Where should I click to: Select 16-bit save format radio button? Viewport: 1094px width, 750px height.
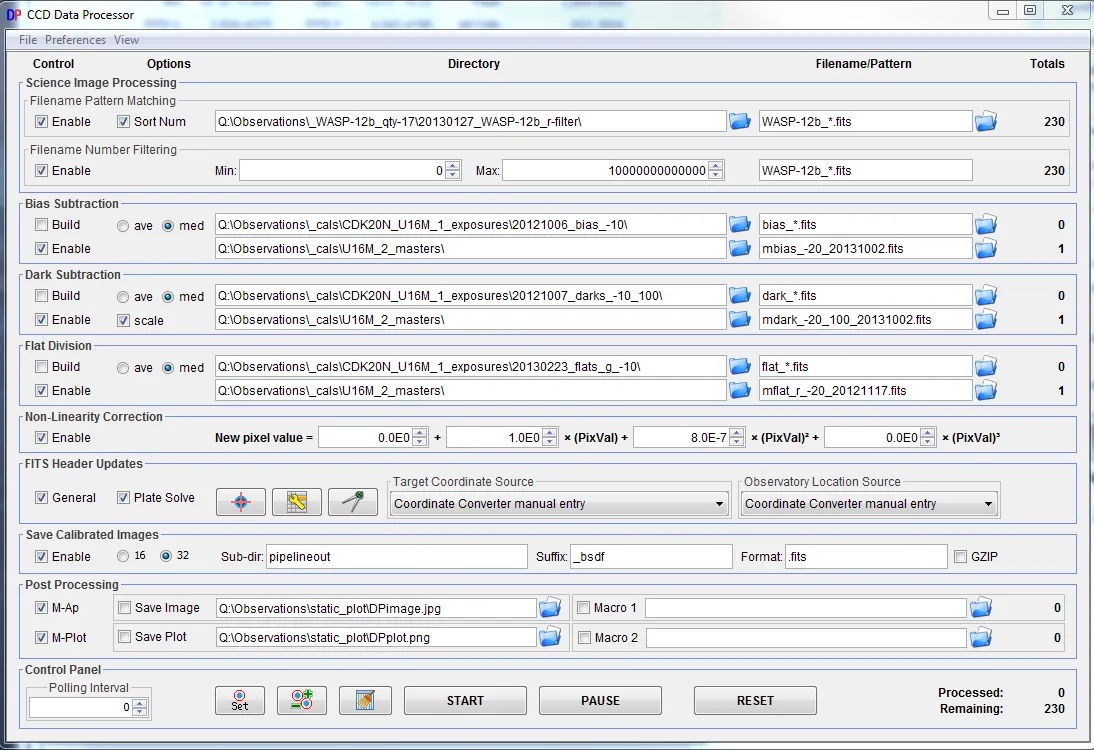click(124, 557)
